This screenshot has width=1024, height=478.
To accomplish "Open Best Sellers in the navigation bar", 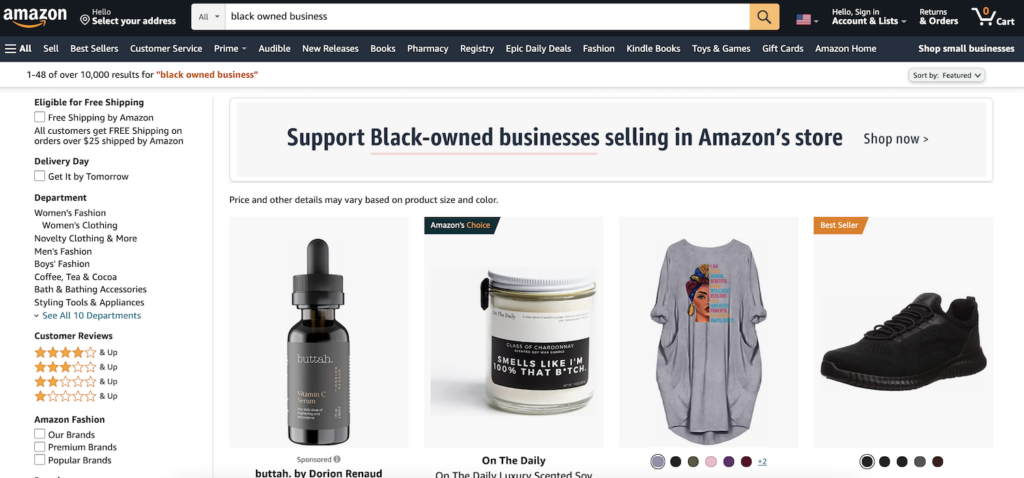I will 94,48.
